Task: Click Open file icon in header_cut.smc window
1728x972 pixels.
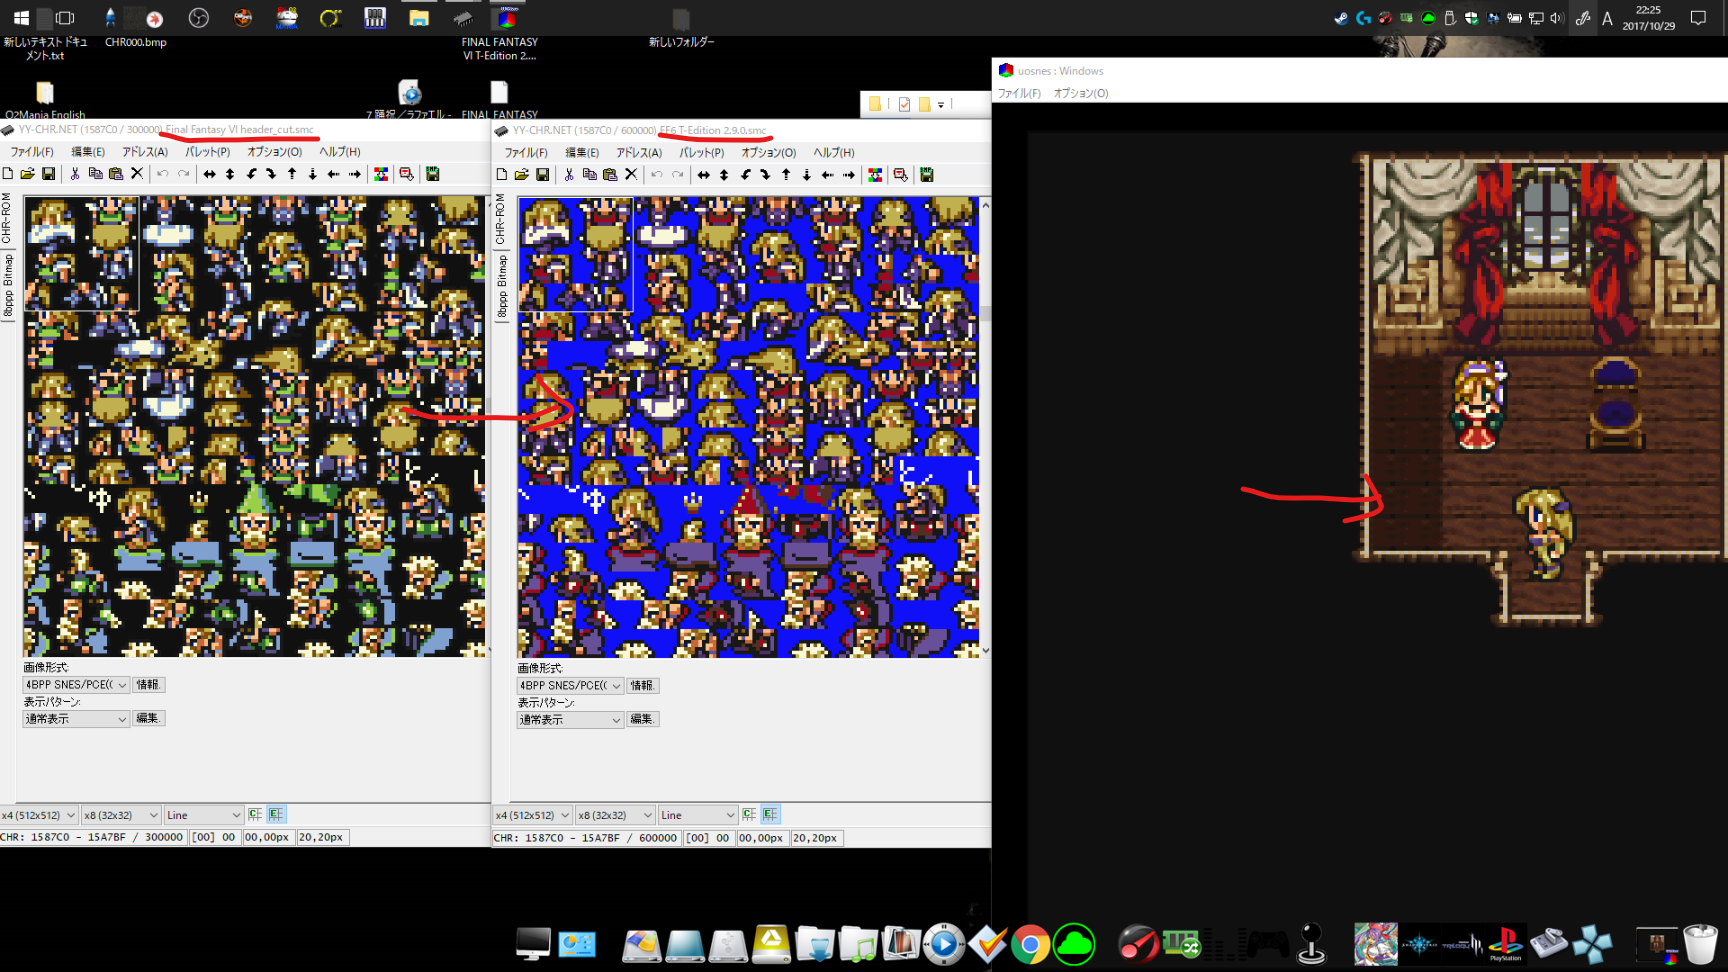Action: (28, 174)
